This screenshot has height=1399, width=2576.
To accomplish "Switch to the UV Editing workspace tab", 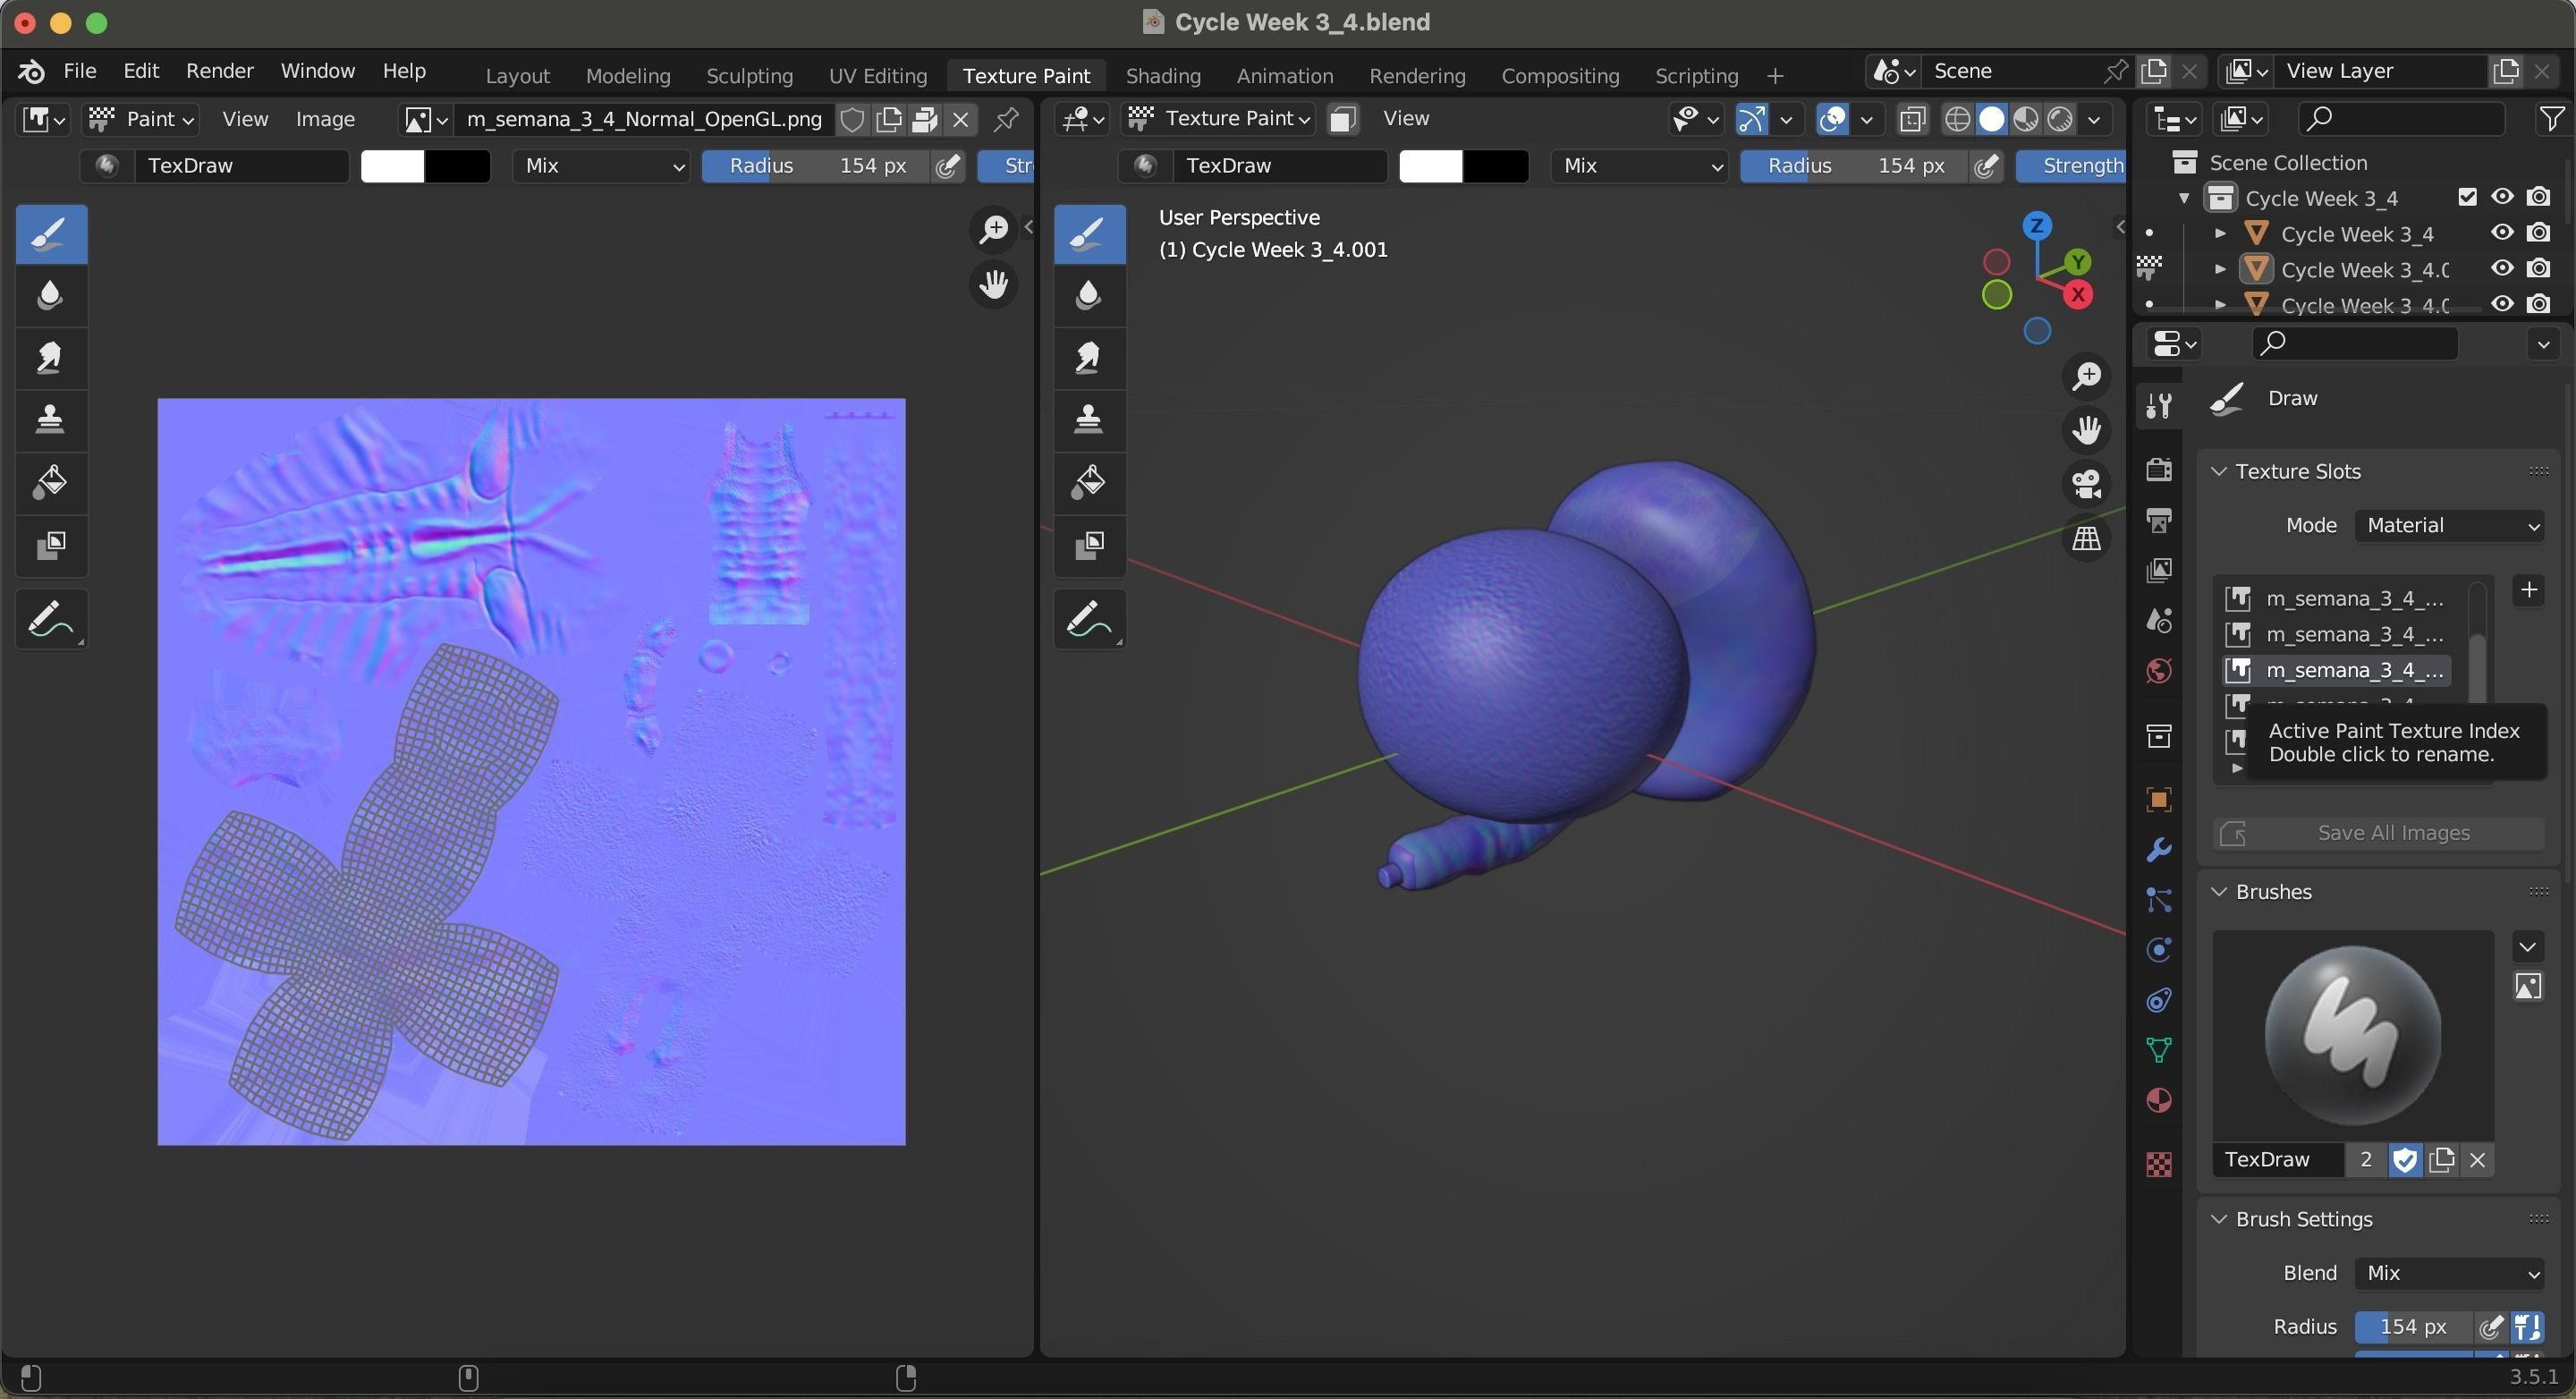I will (x=877, y=76).
